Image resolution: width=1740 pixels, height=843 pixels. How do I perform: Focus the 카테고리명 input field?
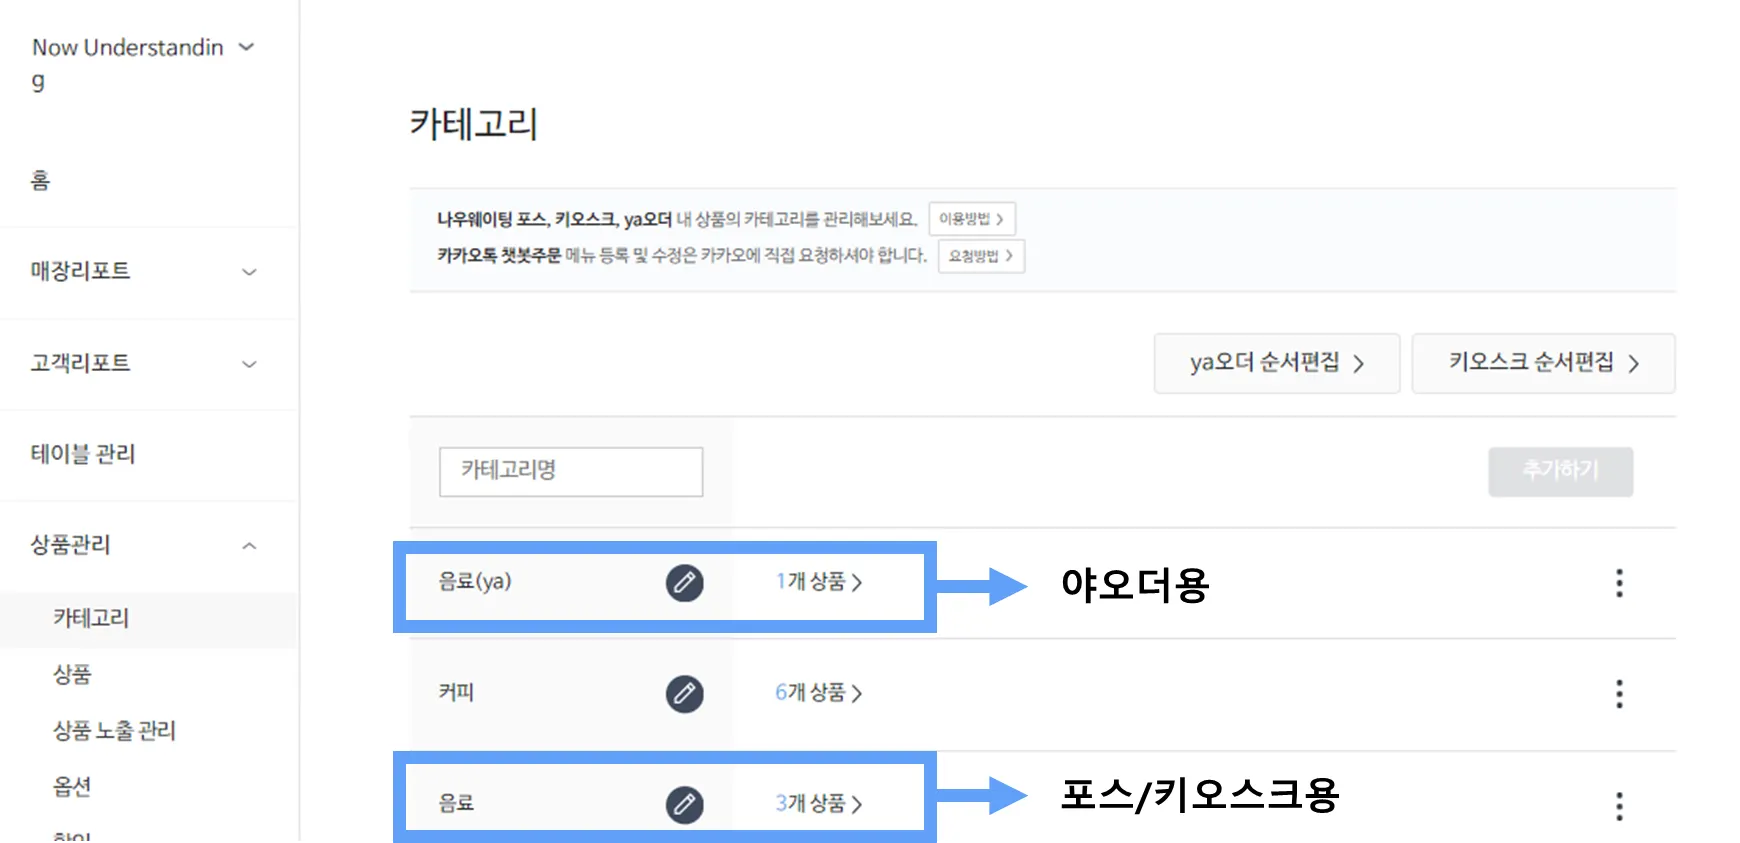571,471
